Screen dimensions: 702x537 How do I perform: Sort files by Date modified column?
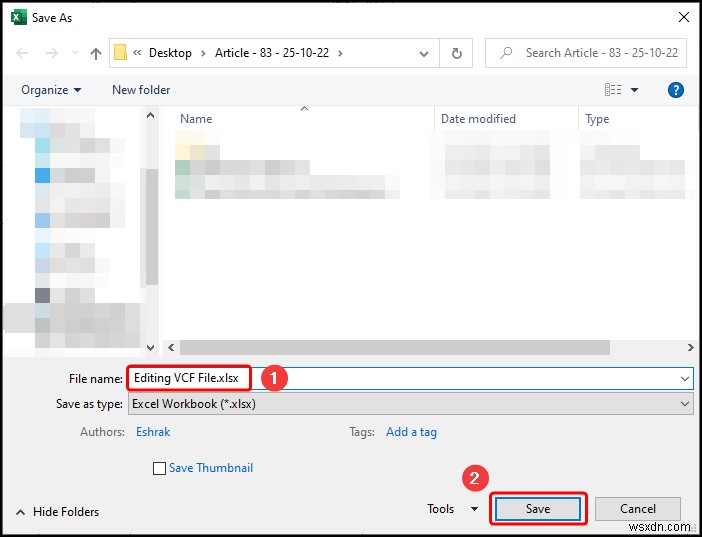478,119
